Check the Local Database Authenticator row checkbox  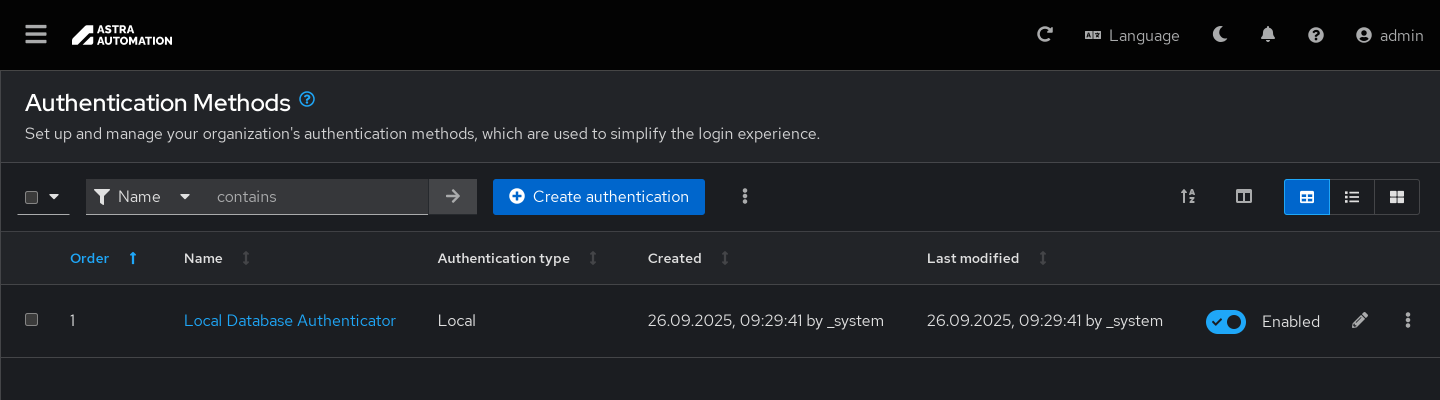coord(32,320)
